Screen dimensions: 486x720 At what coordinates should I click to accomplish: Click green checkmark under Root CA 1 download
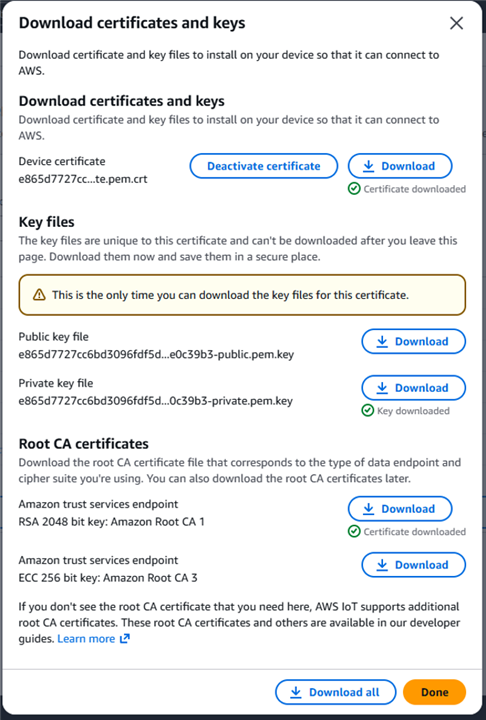[354, 532]
